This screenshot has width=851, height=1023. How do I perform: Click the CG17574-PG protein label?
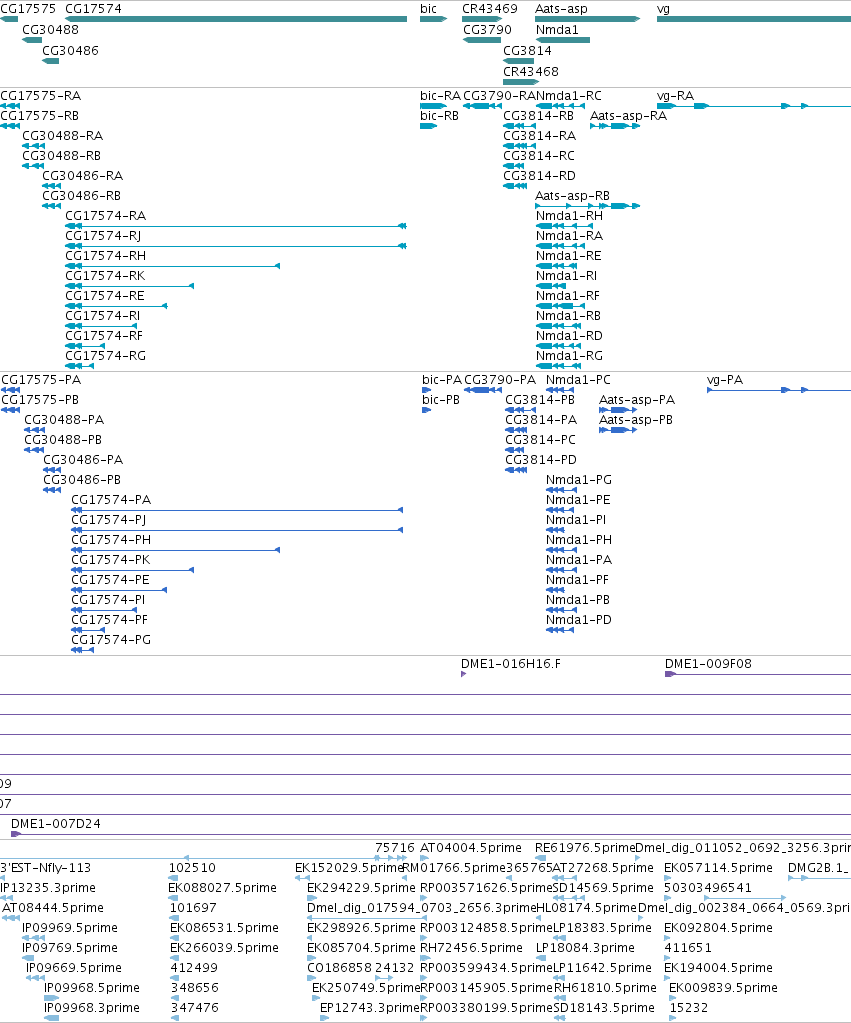pyautogui.click(x=111, y=639)
